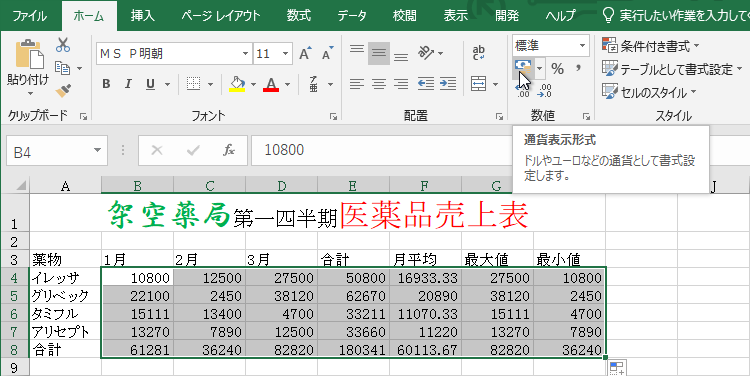Open the ヘルプ tab

(x=561, y=16)
